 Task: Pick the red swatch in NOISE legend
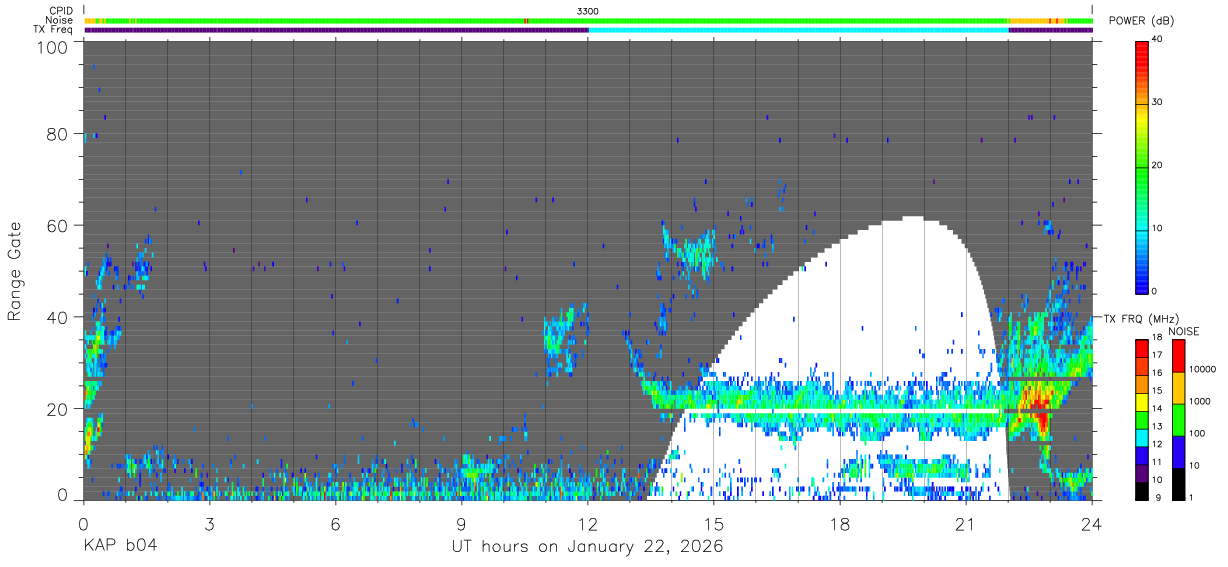[x=1177, y=355]
